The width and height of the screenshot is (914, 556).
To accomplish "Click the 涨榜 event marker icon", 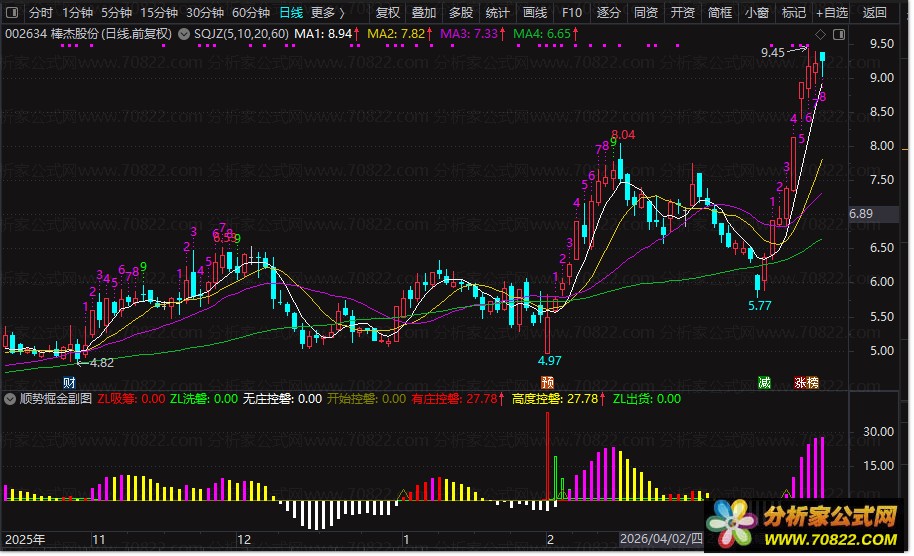I will coord(806,382).
